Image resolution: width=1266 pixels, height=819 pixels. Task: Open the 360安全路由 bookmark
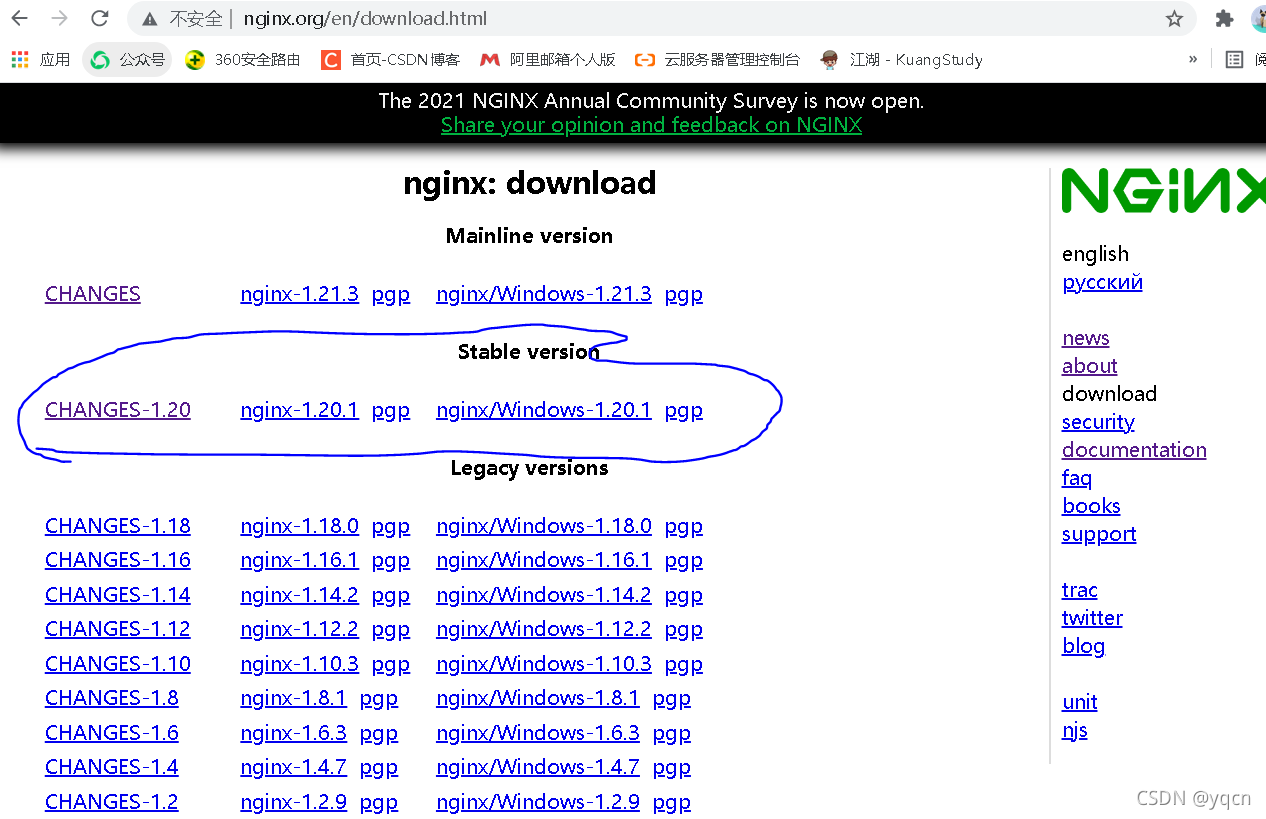tap(243, 60)
